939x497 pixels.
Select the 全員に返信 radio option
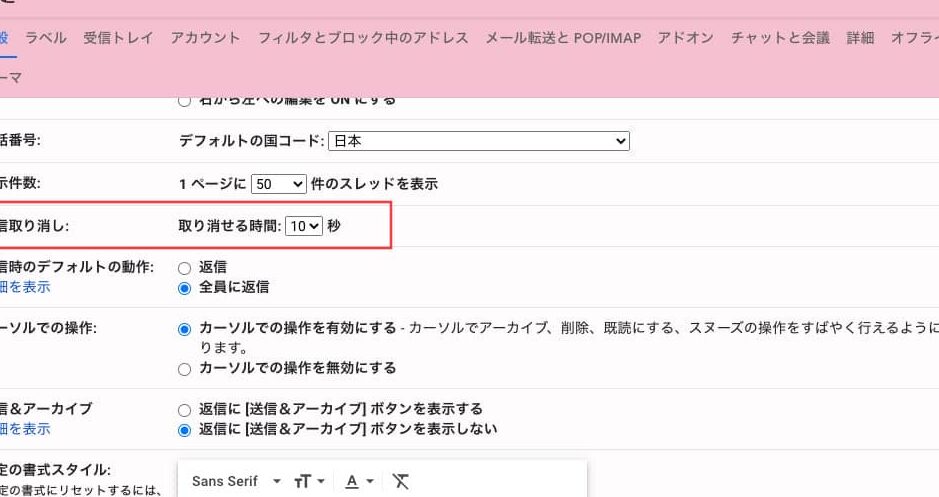(x=184, y=288)
